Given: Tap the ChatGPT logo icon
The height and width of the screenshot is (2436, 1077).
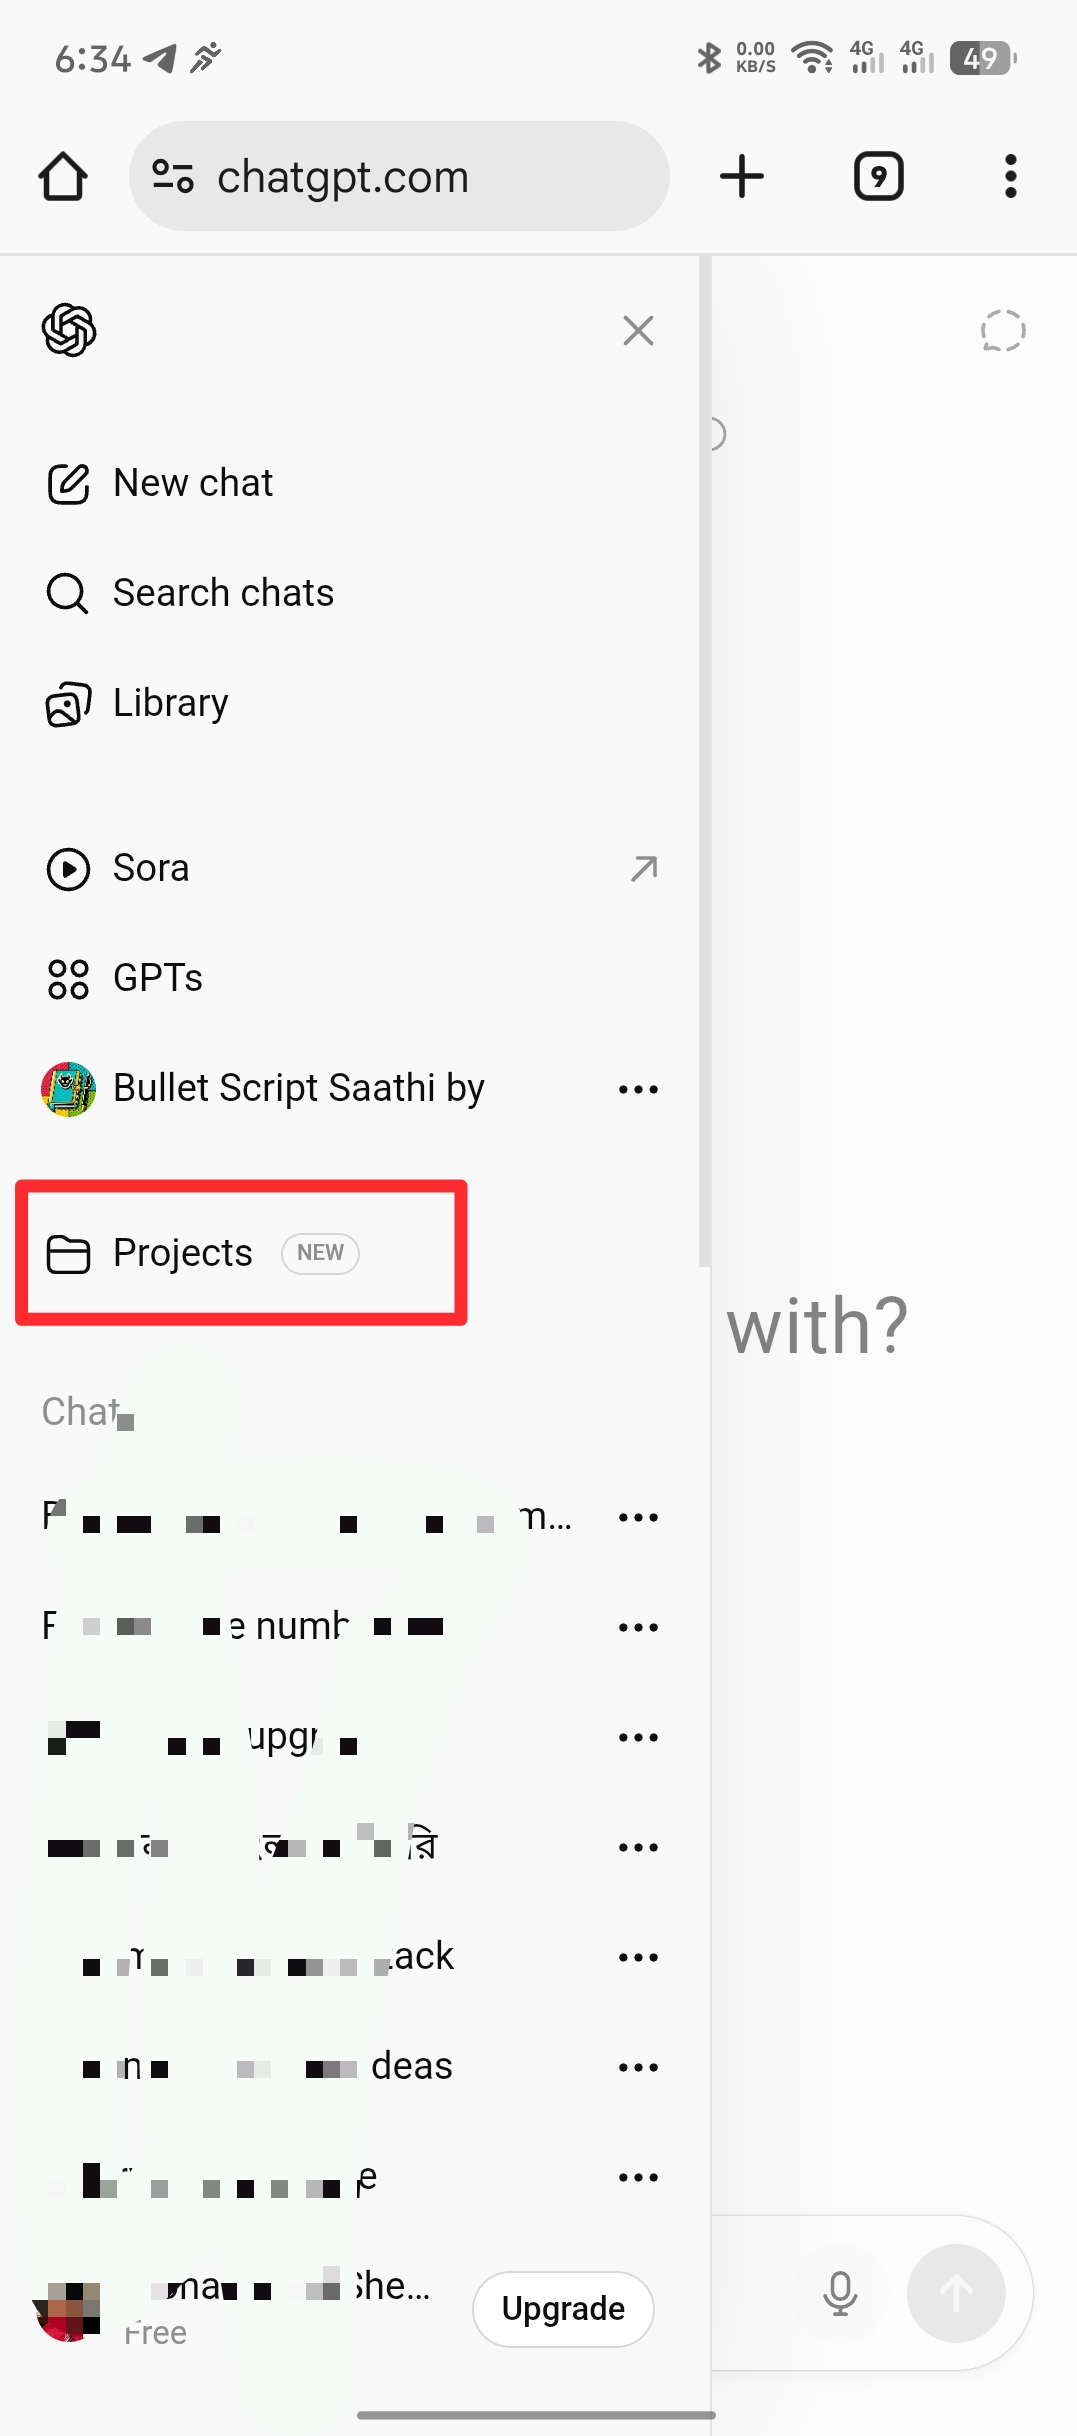Looking at the screenshot, I should [x=68, y=330].
